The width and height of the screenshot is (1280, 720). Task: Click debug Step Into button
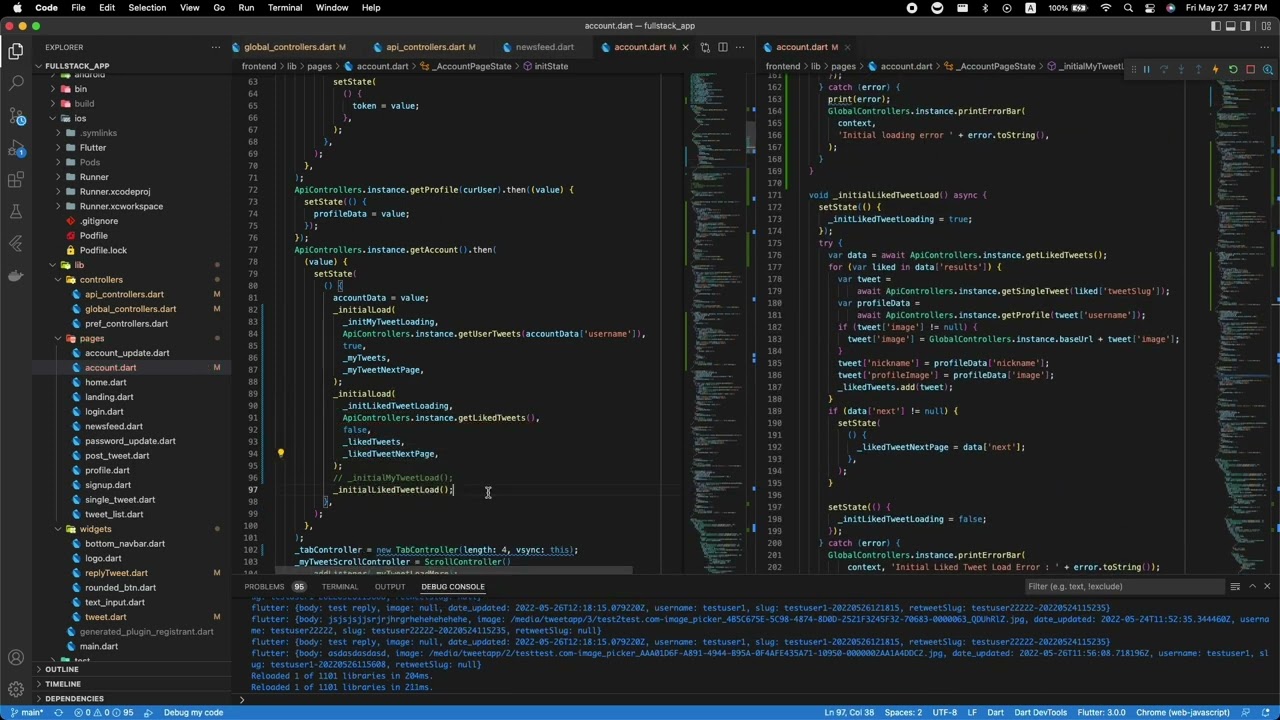[1181, 70]
